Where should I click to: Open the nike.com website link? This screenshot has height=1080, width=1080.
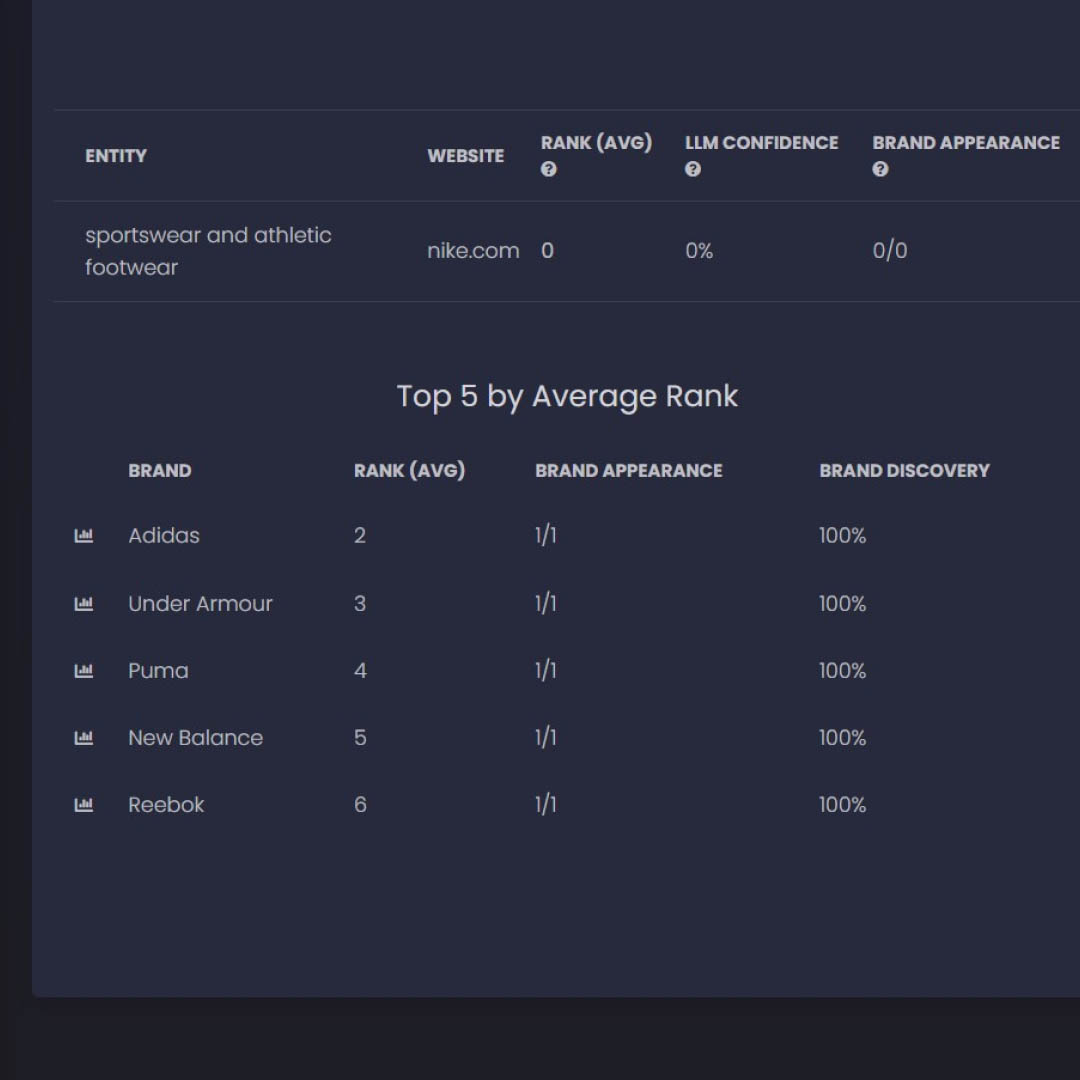point(473,251)
